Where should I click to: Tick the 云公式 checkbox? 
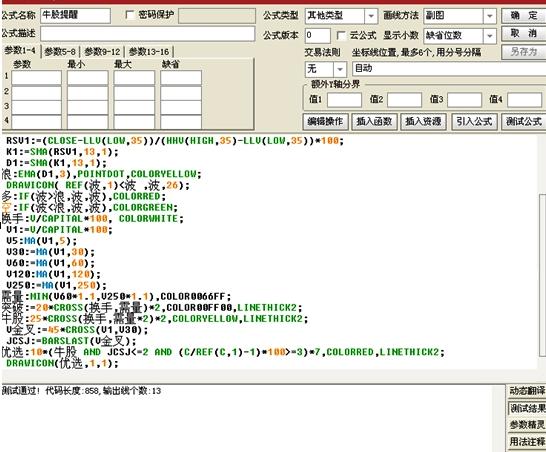coord(342,35)
